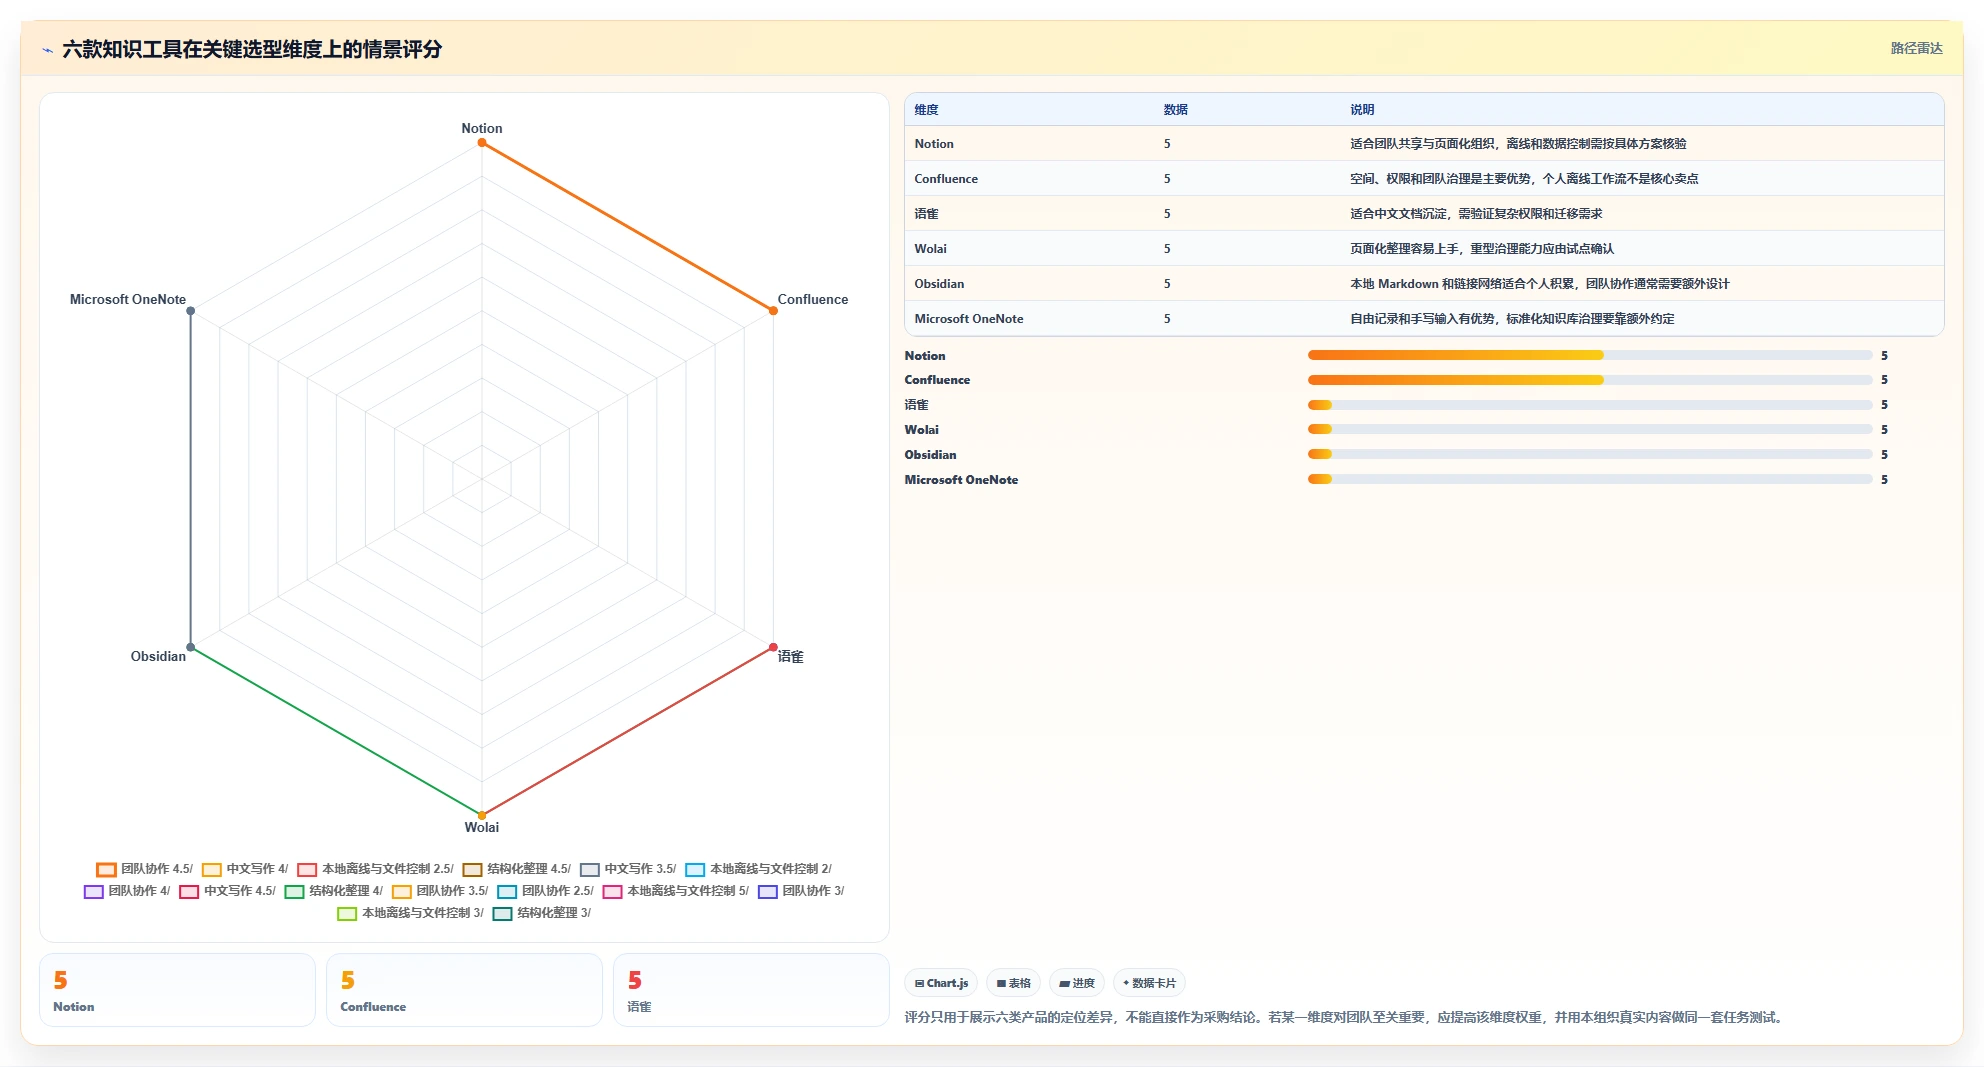Click the Microsoft OneNote axis label on radar
The image size is (1984, 1067).
click(128, 300)
